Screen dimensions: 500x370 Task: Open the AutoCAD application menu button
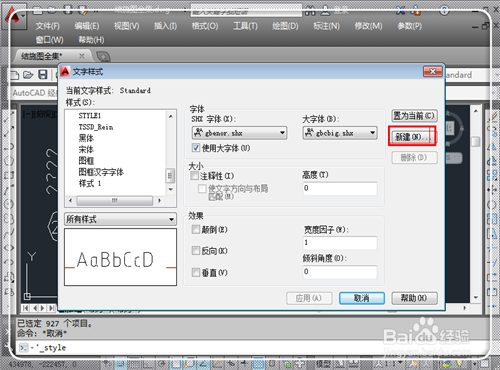(13, 17)
